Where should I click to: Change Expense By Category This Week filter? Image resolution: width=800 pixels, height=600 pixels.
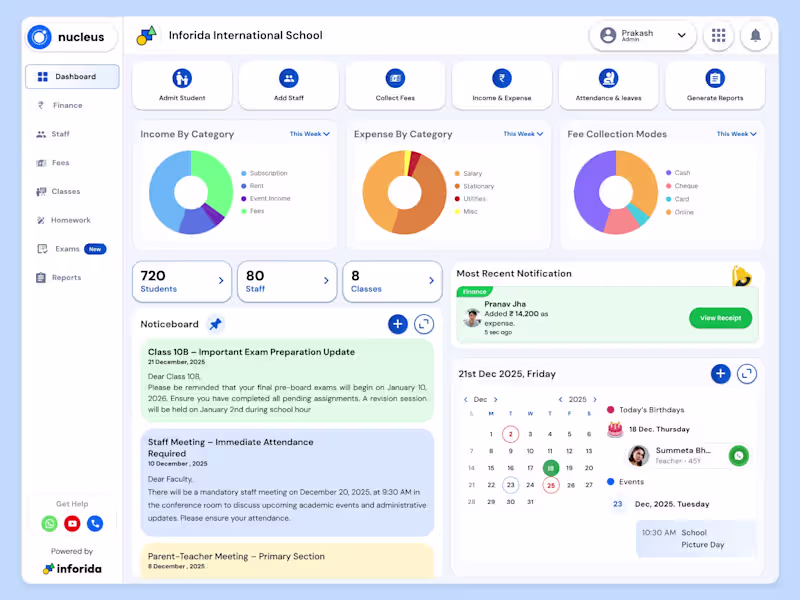pyautogui.click(x=523, y=134)
